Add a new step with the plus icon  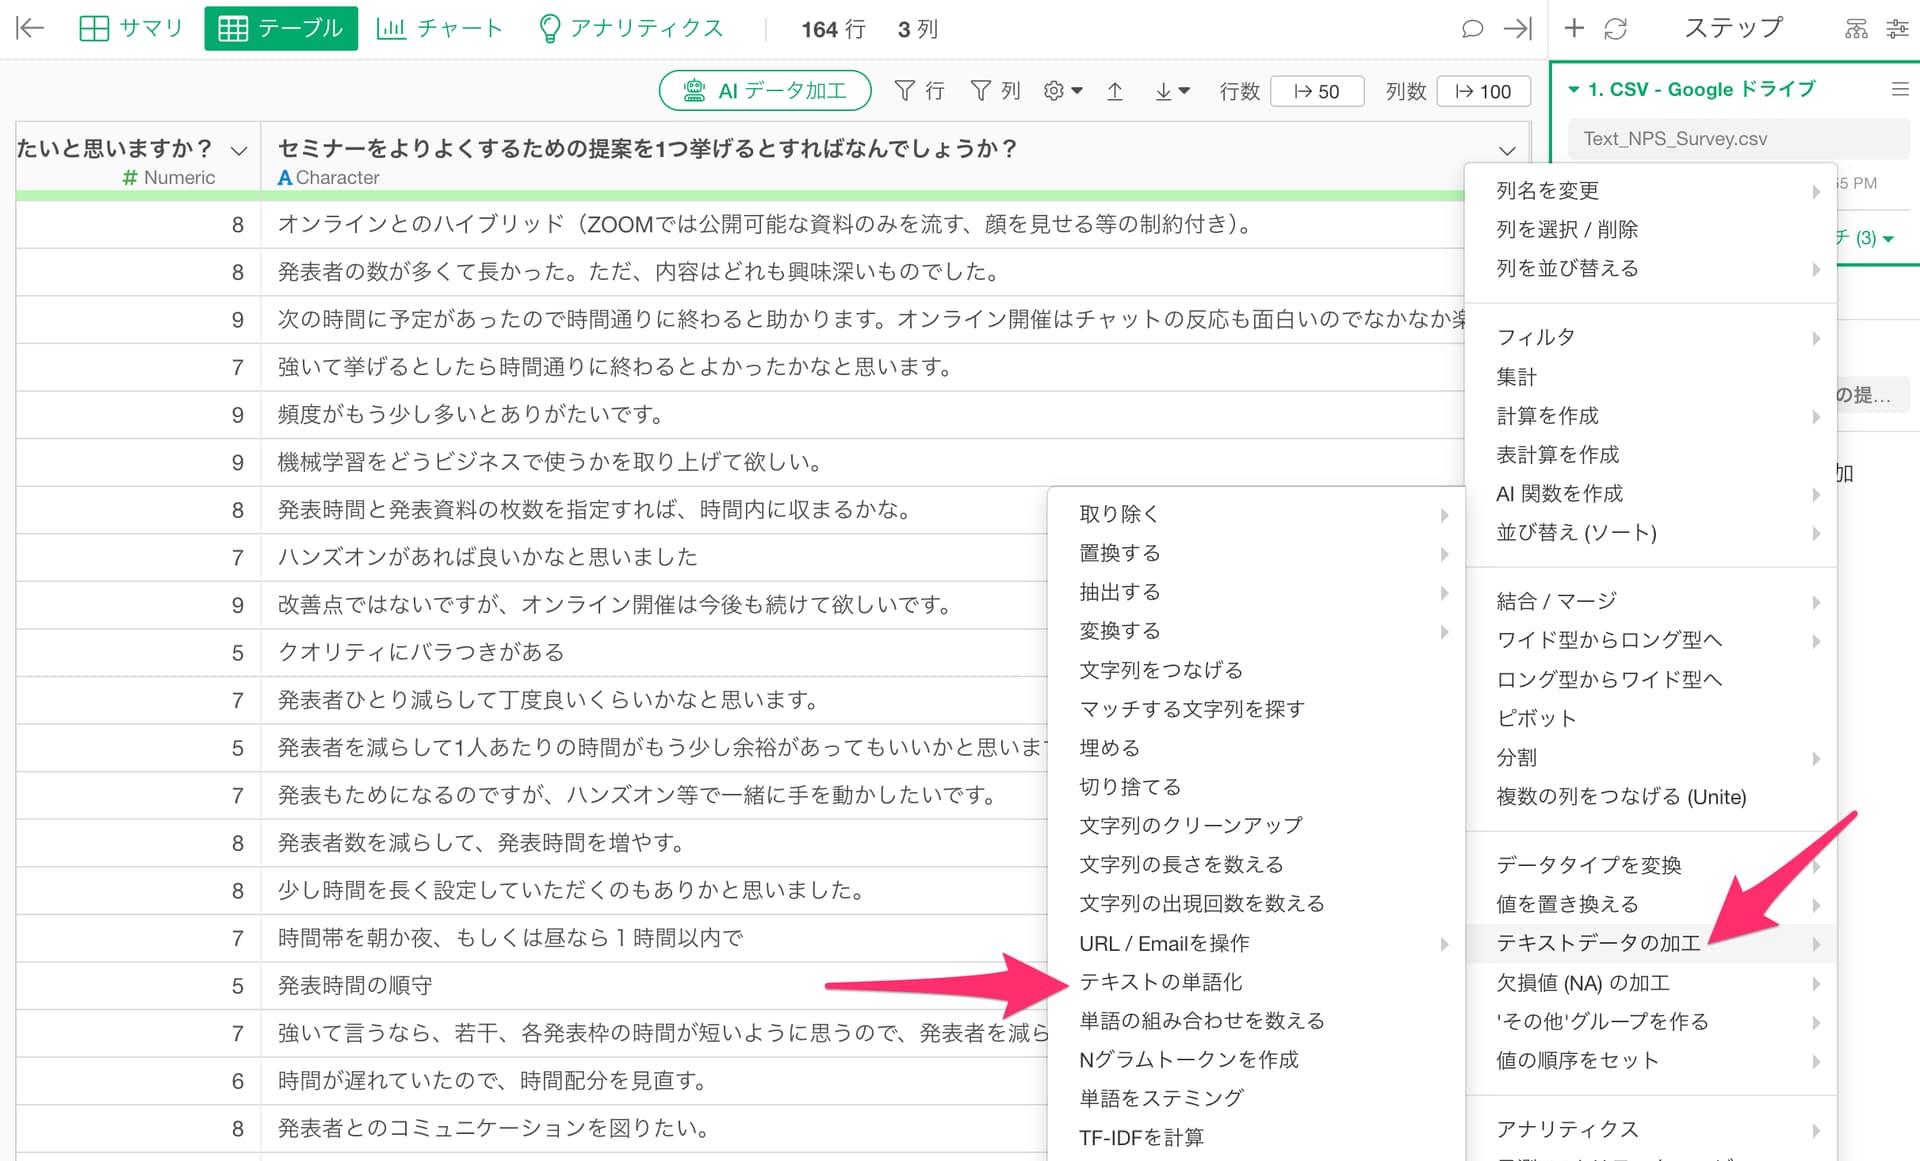click(1574, 28)
